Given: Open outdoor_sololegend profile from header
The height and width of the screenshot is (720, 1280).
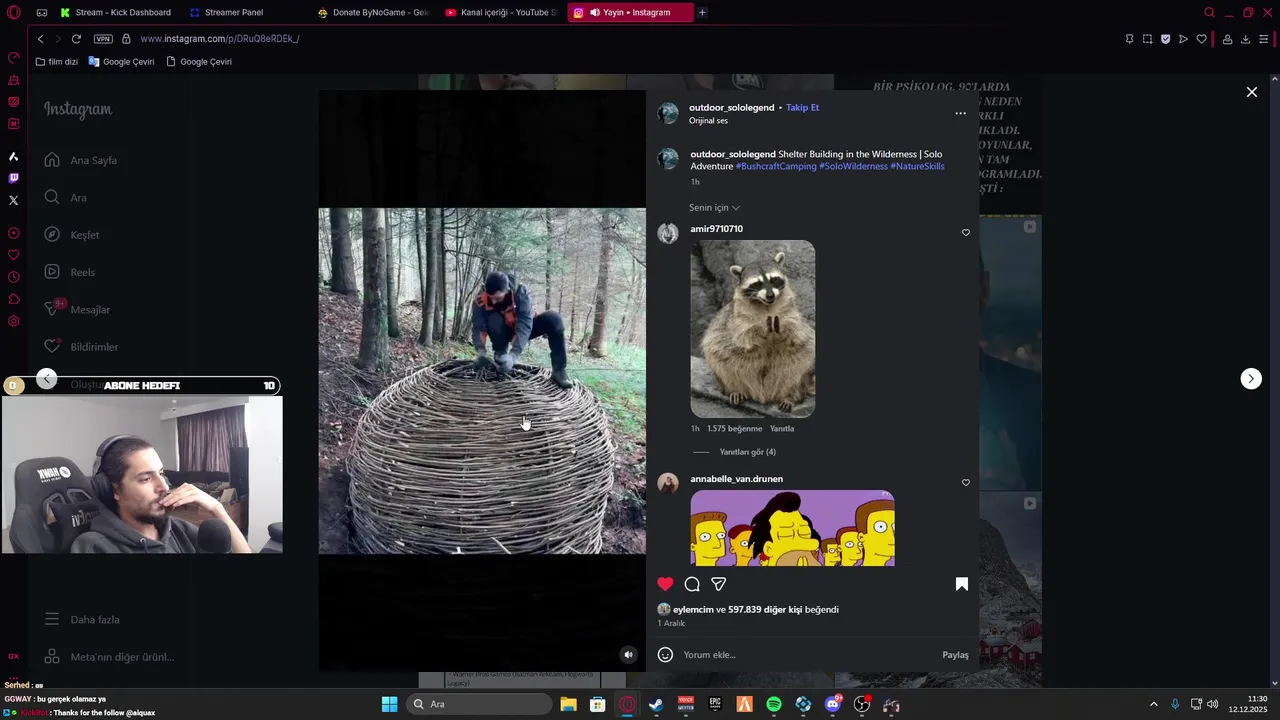Looking at the screenshot, I should coord(732,108).
